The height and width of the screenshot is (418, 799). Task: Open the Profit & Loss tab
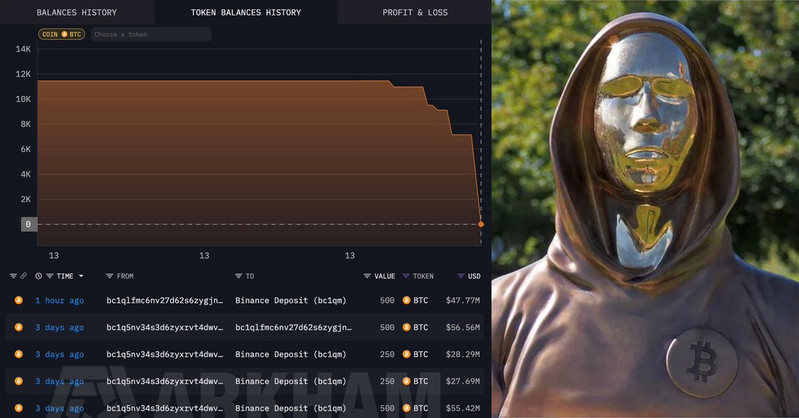point(414,13)
